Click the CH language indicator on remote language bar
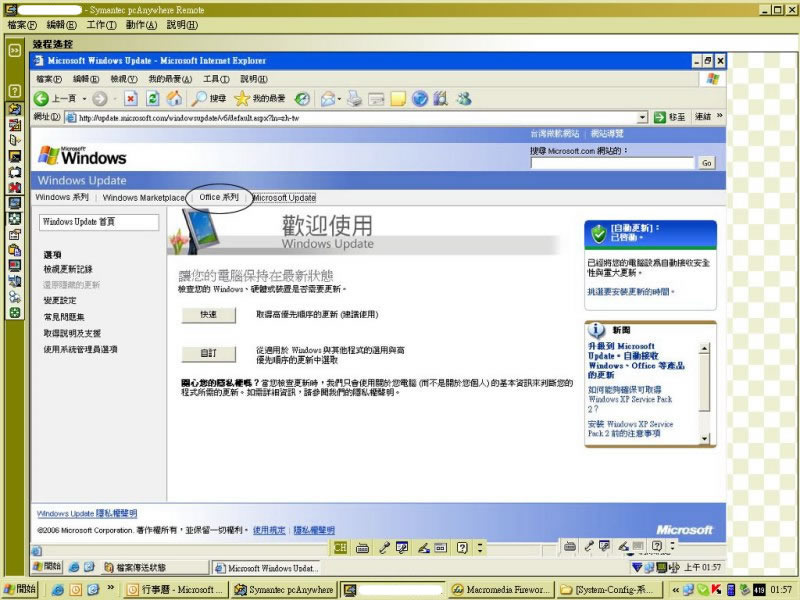The height and width of the screenshot is (600, 800). click(x=340, y=548)
